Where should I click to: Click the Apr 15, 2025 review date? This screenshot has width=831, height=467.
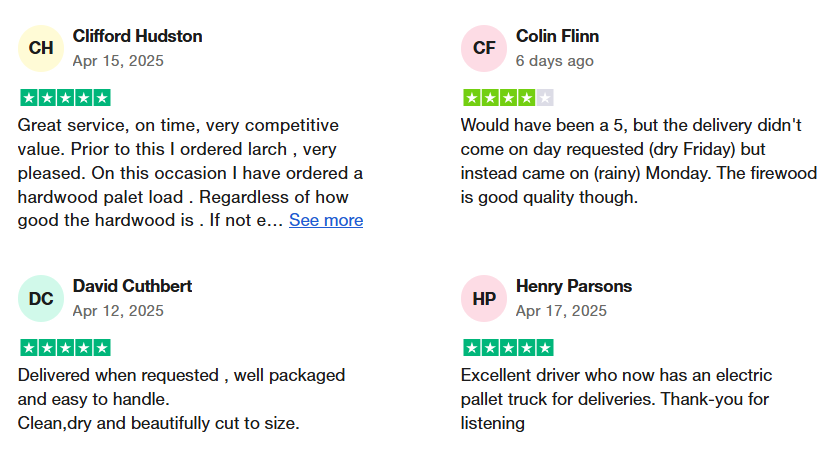tap(118, 60)
